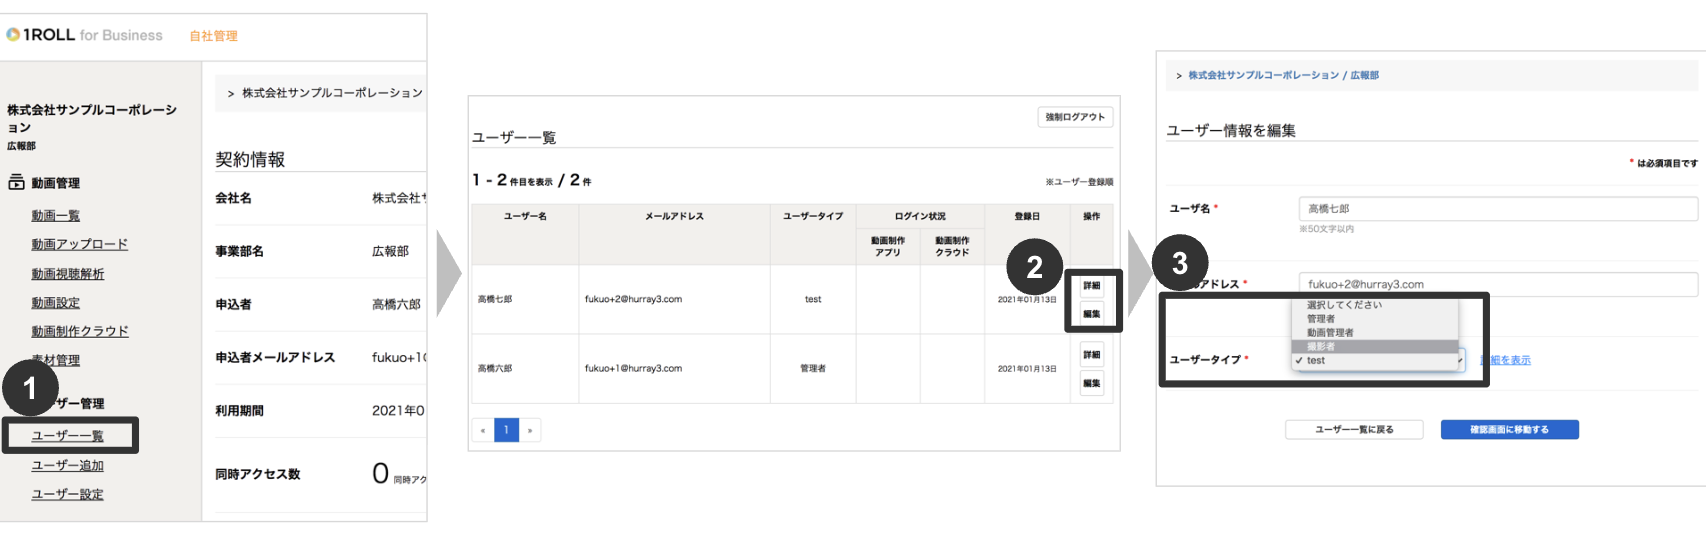
Task: Click the 1ROLL for Business logo
Action: click(x=84, y=35)
